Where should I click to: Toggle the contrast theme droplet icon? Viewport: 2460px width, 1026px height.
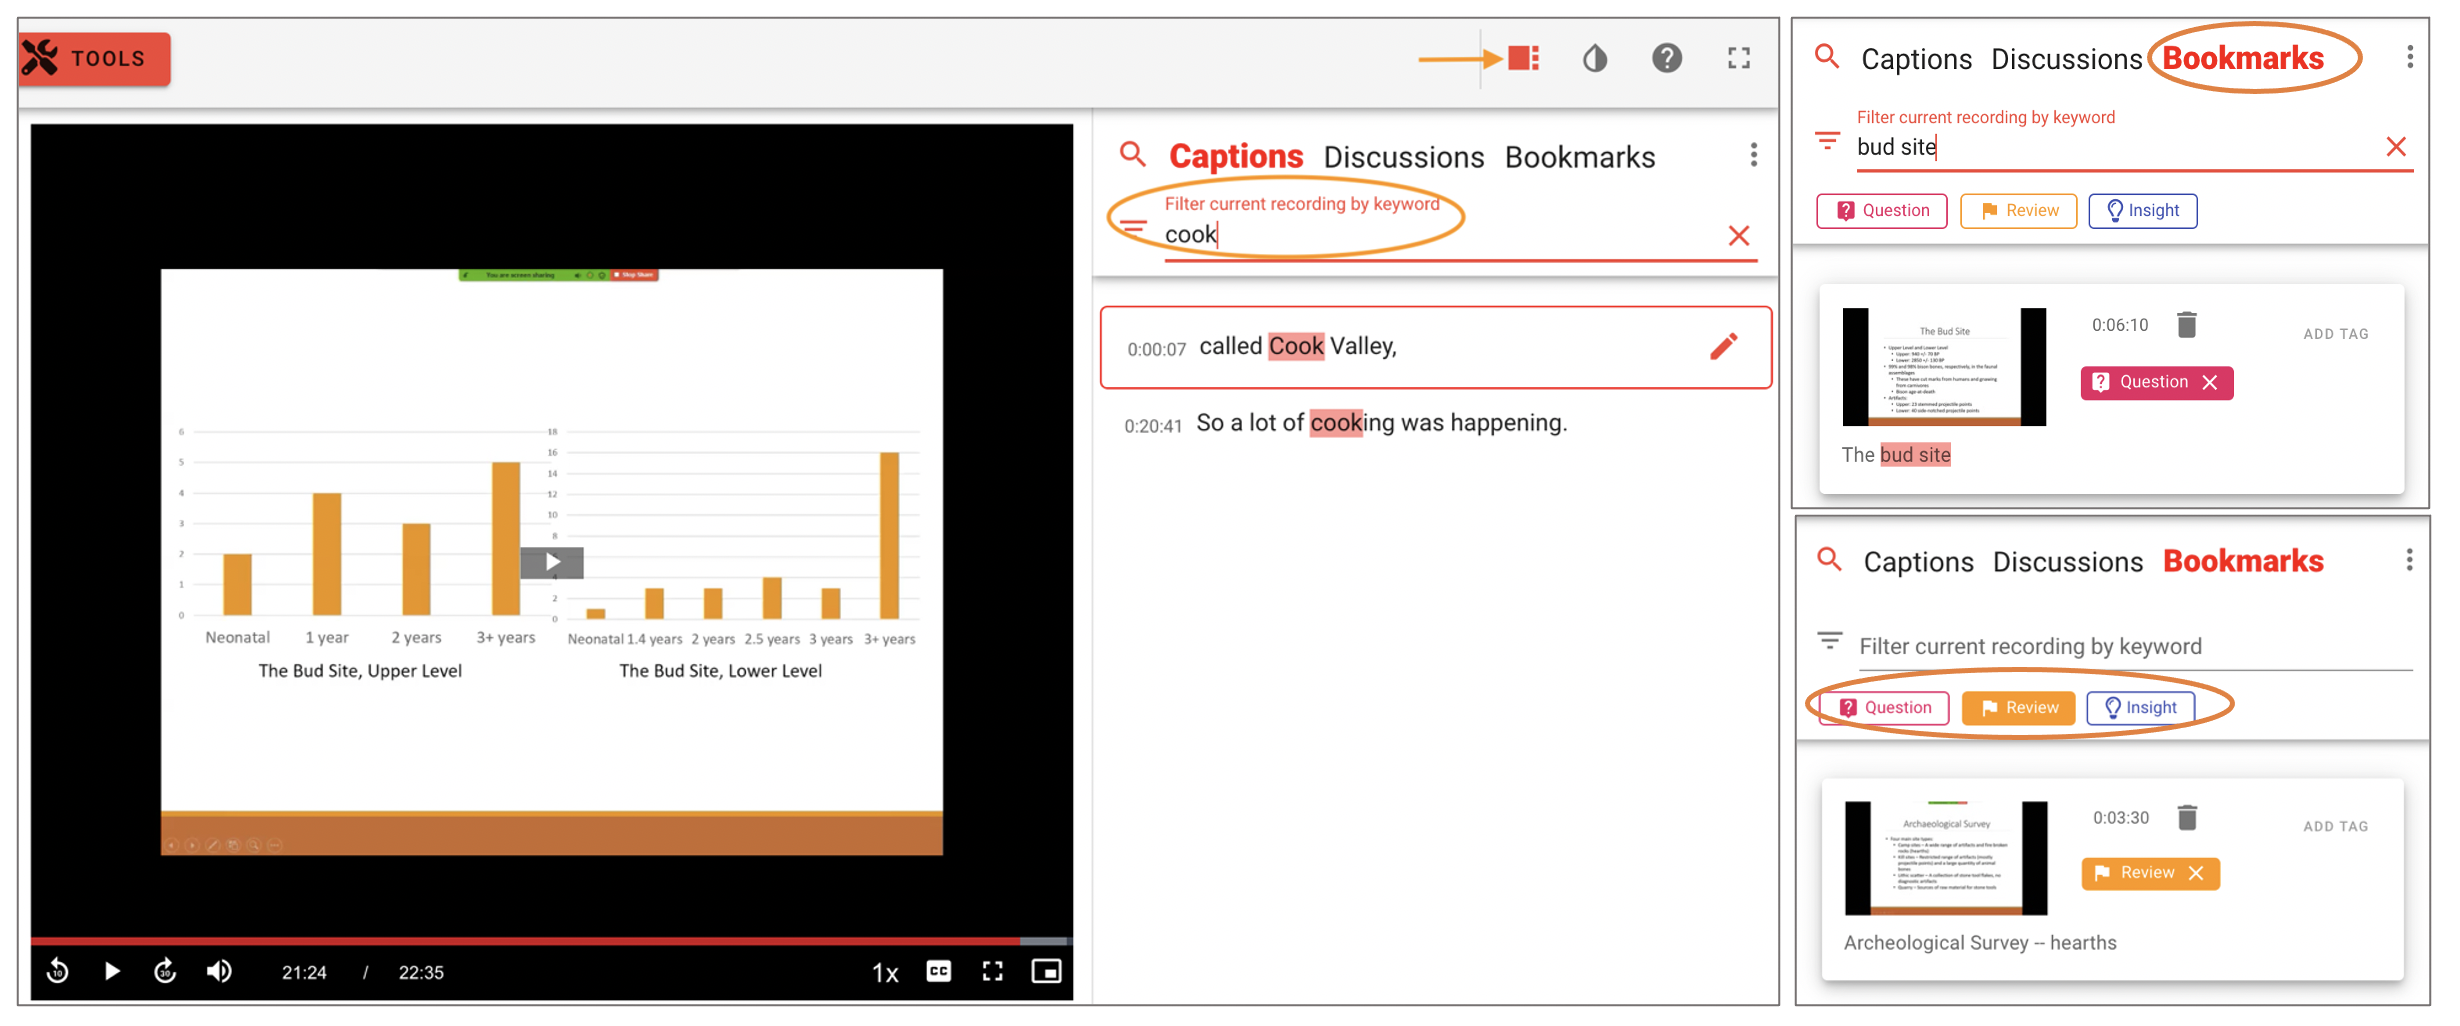[1595, 58]
